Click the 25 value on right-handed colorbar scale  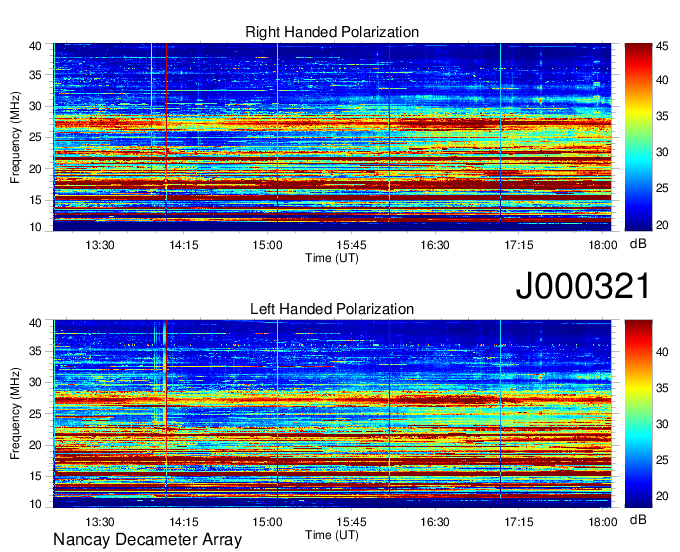click(662, 188)
